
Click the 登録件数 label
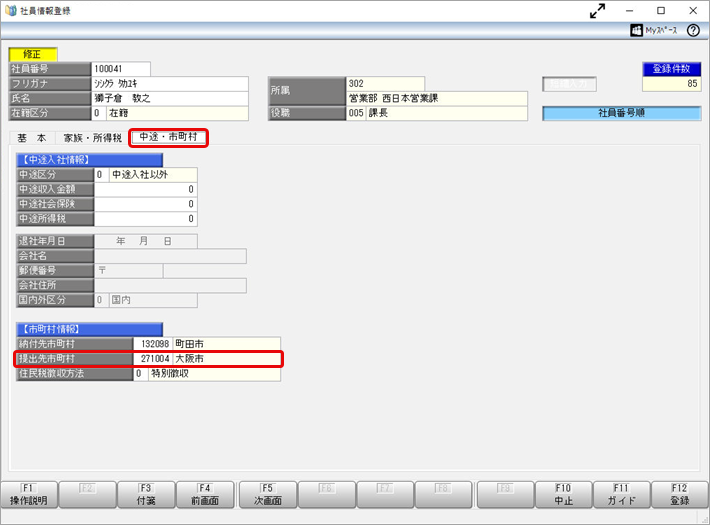pyautogui.click(x=672, y=69)
